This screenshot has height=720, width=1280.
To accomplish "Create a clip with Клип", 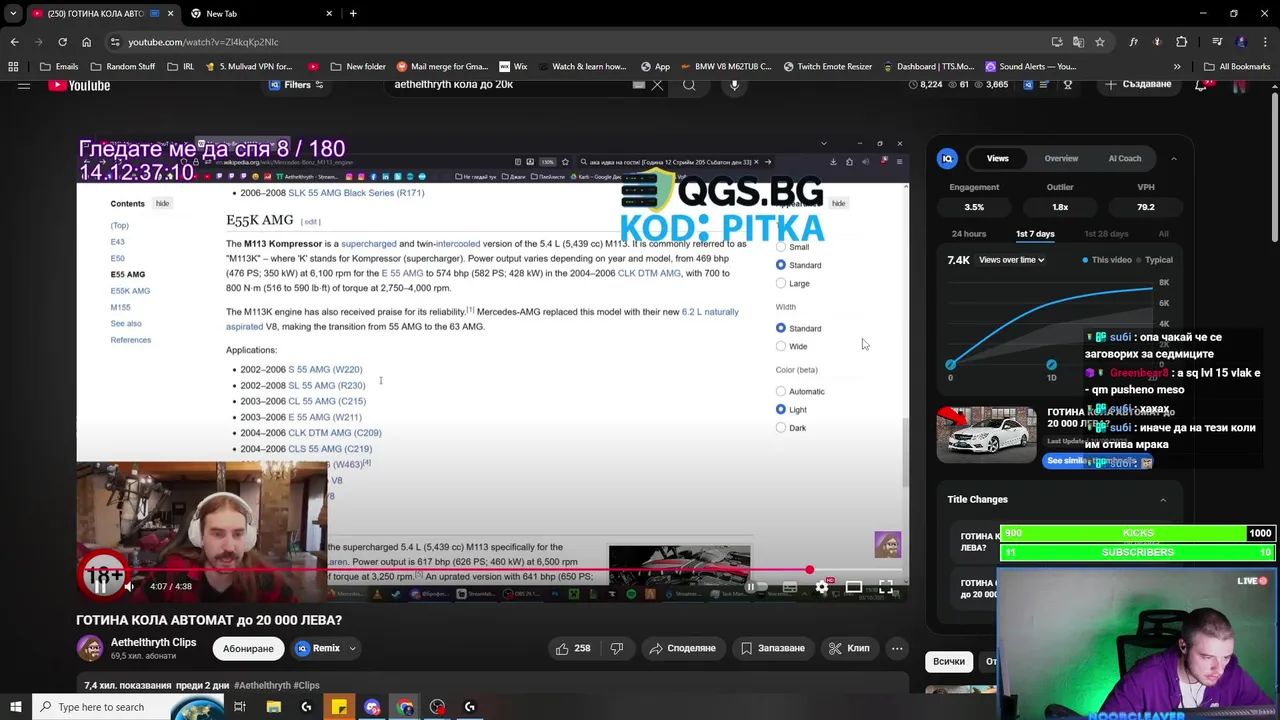I will click(849, 648).
